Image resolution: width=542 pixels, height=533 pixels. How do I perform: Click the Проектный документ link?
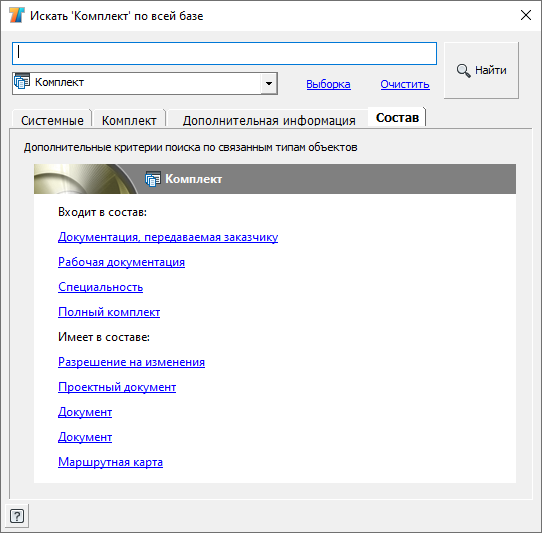117,387
